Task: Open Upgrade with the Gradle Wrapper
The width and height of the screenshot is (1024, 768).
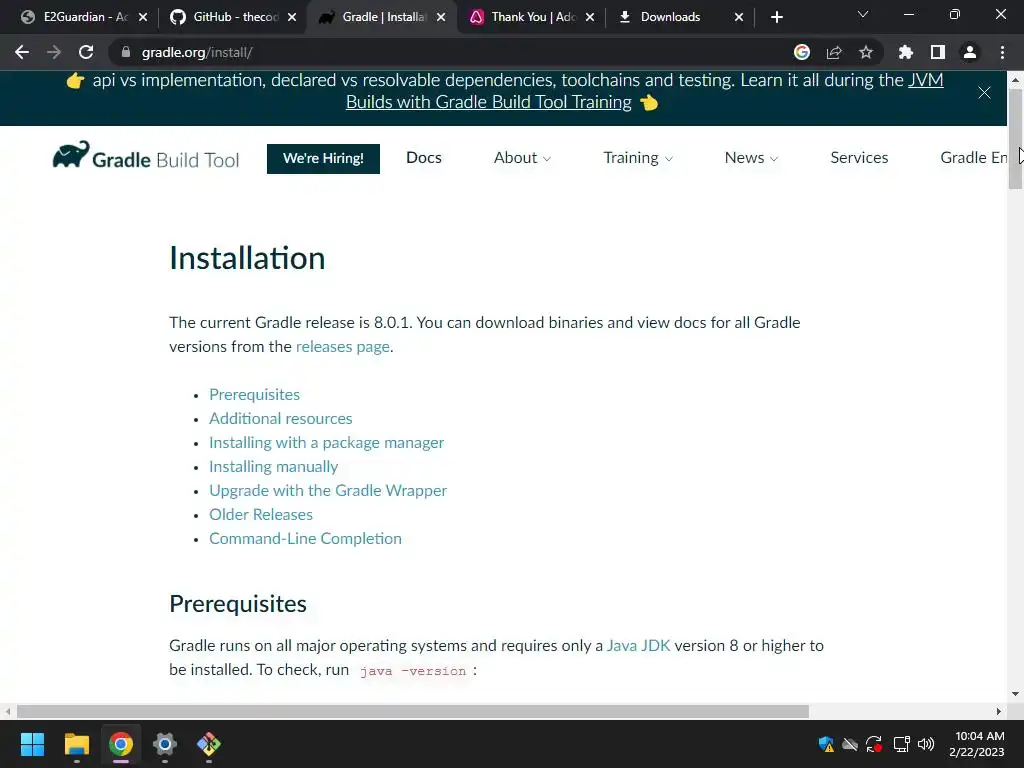Action: (x=328, y=490)
